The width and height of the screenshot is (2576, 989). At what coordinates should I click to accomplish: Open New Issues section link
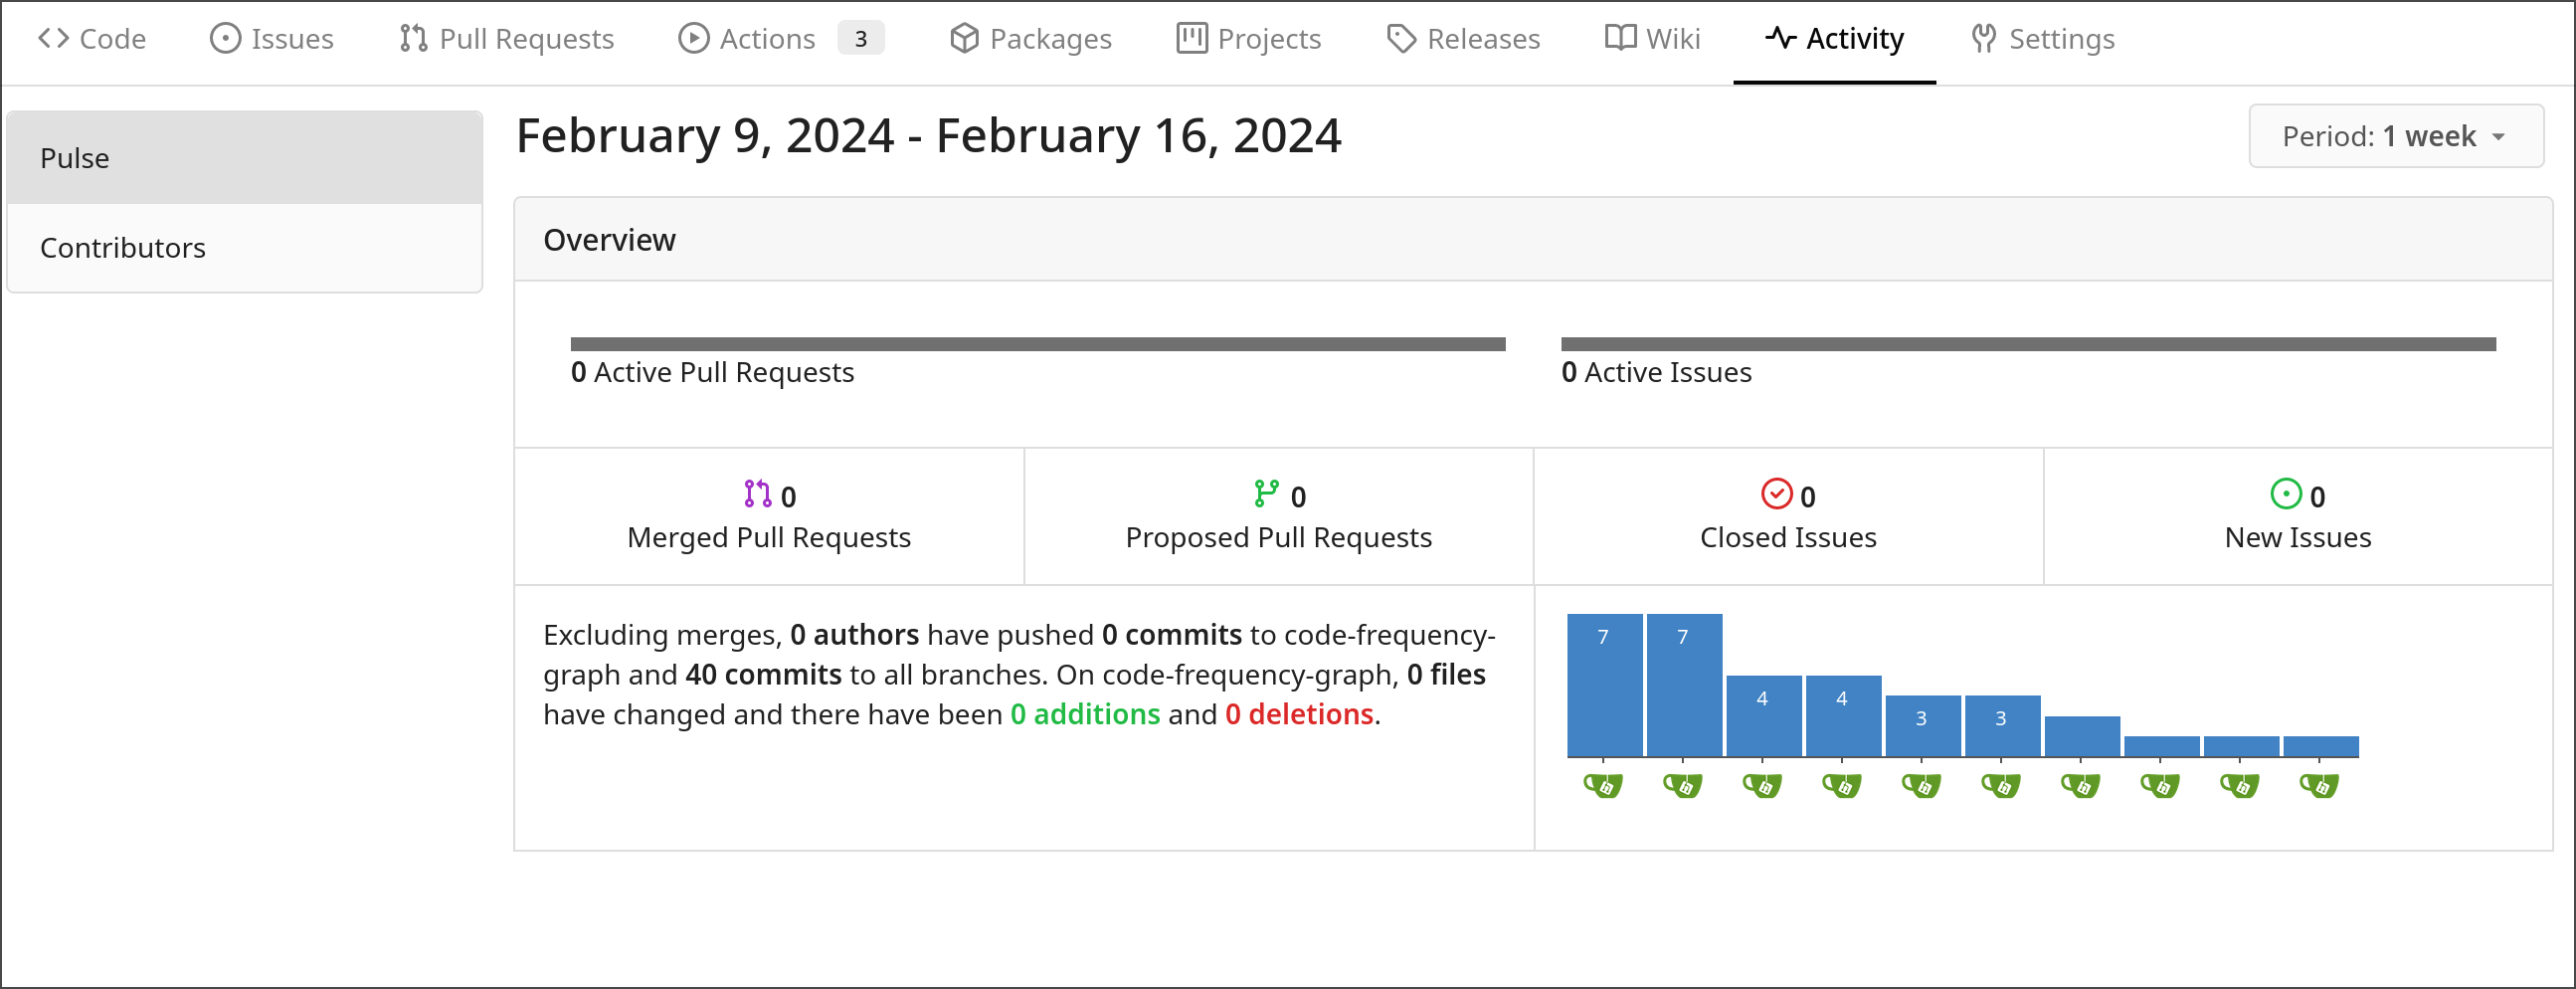click(x=2298, y=516)
